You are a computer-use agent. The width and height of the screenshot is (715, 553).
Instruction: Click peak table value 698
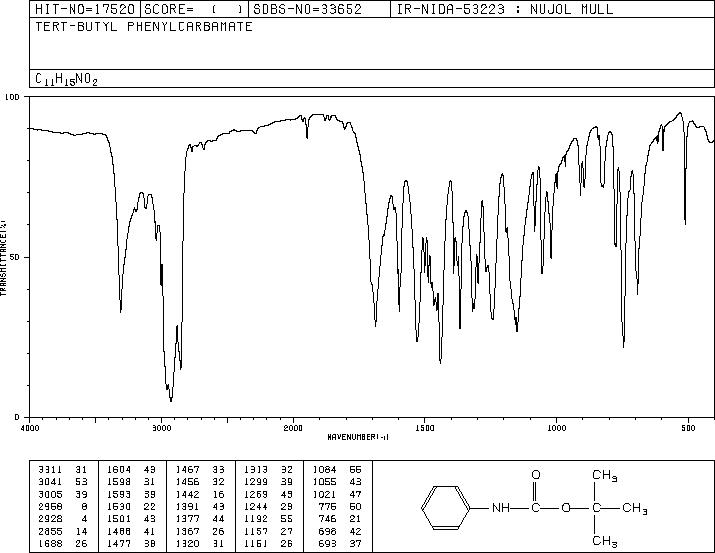click(x=327, y=531)
